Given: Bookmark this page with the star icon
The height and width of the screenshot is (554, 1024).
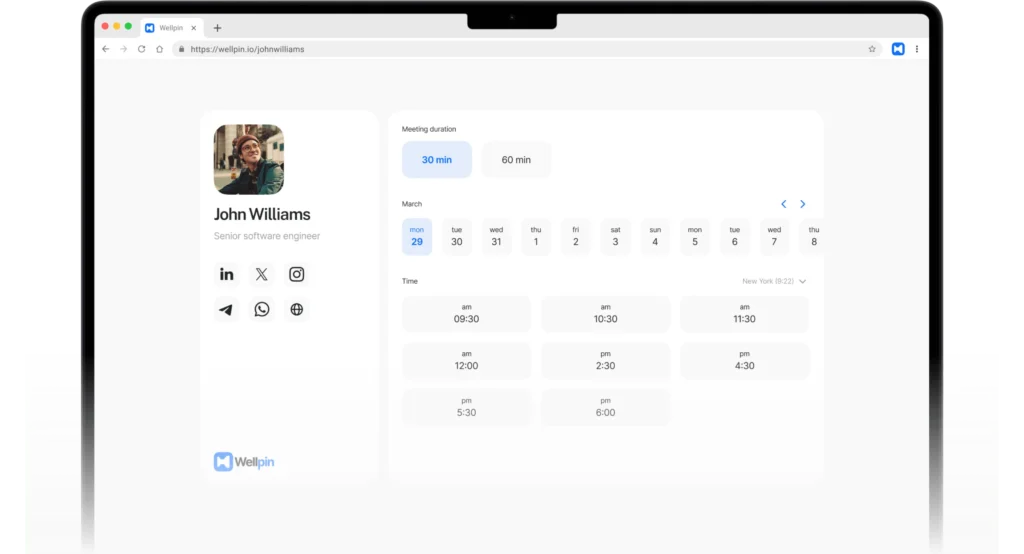Looking at the screenshot, I should pyautogui.click(x=872, y=49).
